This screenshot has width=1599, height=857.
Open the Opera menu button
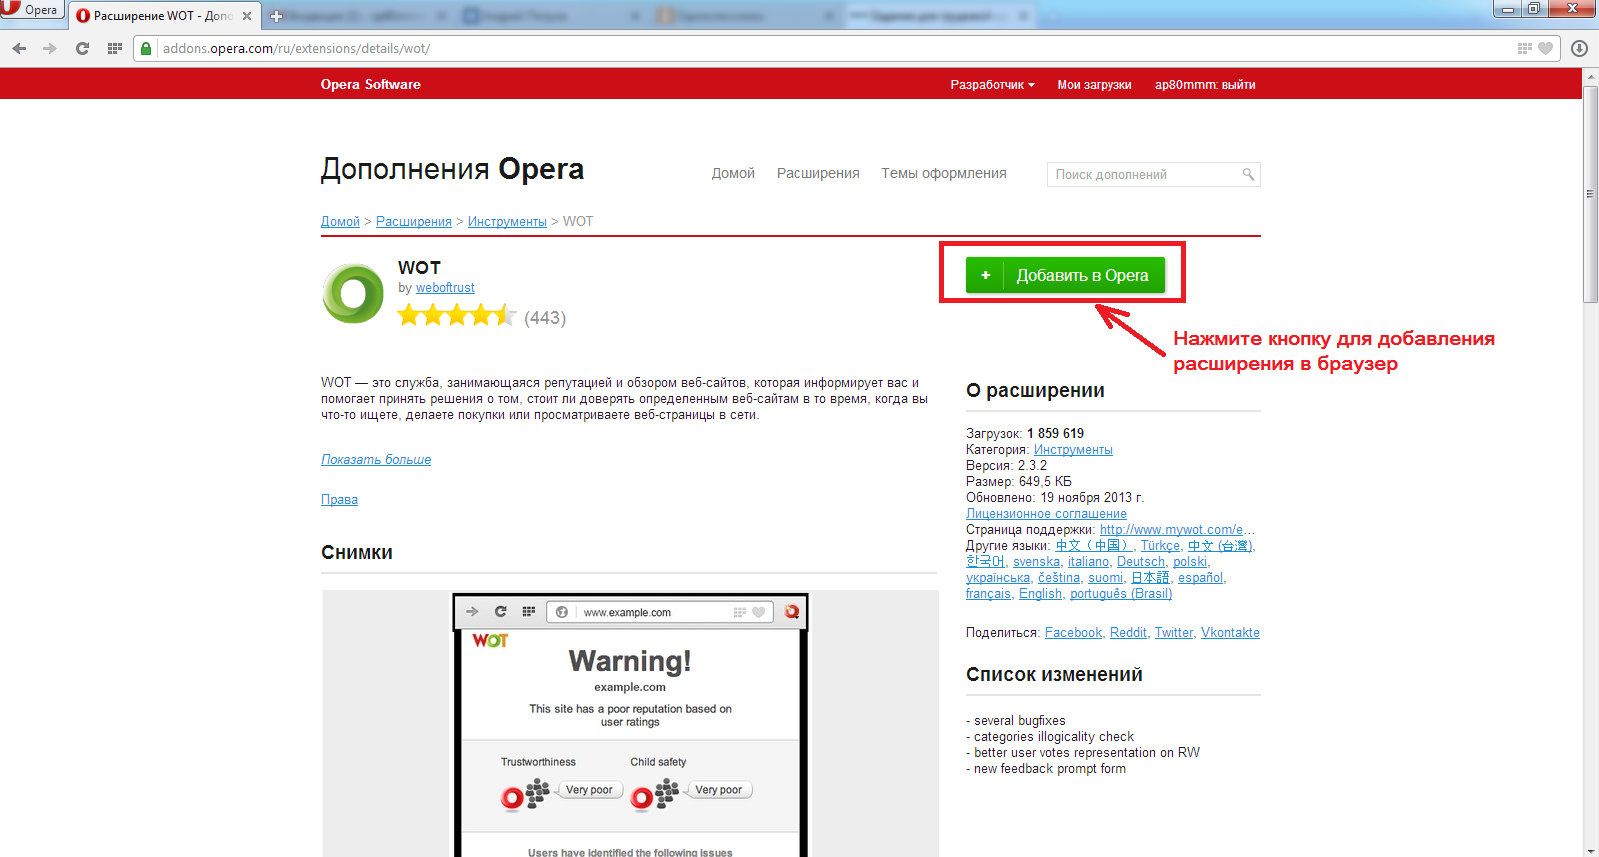pos(32,10)
